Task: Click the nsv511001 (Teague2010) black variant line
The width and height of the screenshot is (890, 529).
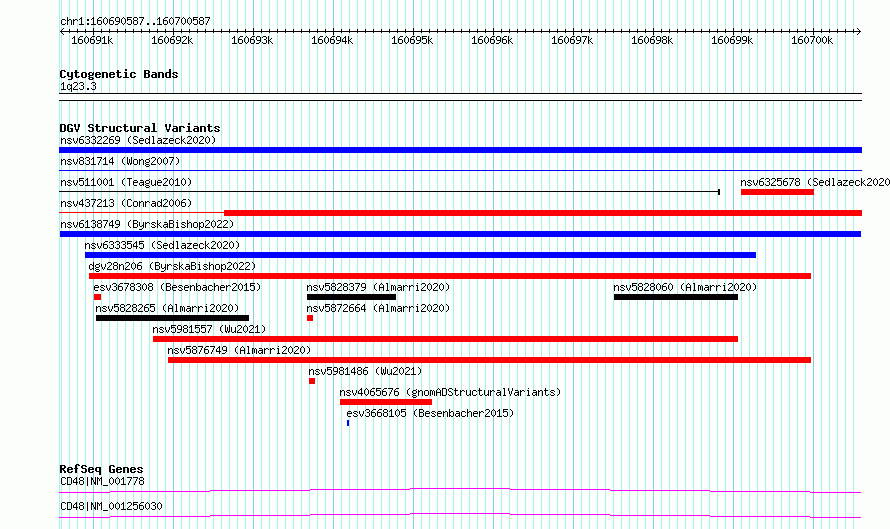Action: [390, 192]
